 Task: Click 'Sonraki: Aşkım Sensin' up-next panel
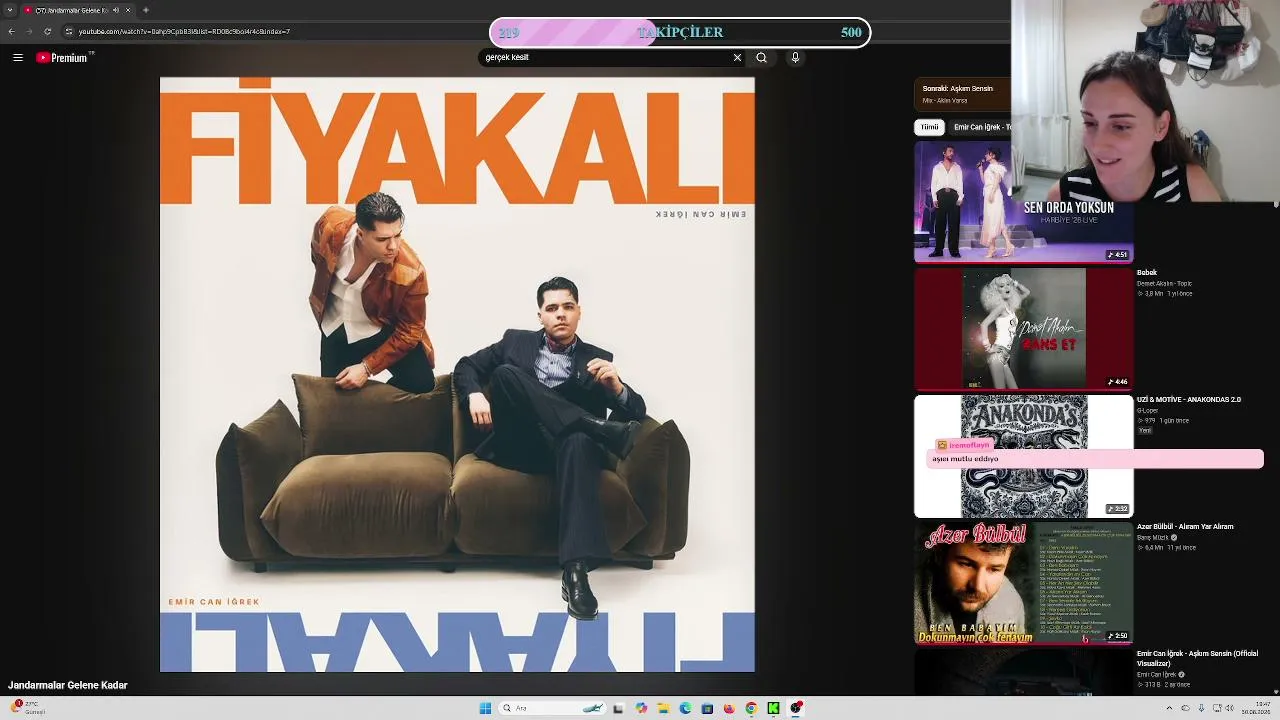[962, 93]
